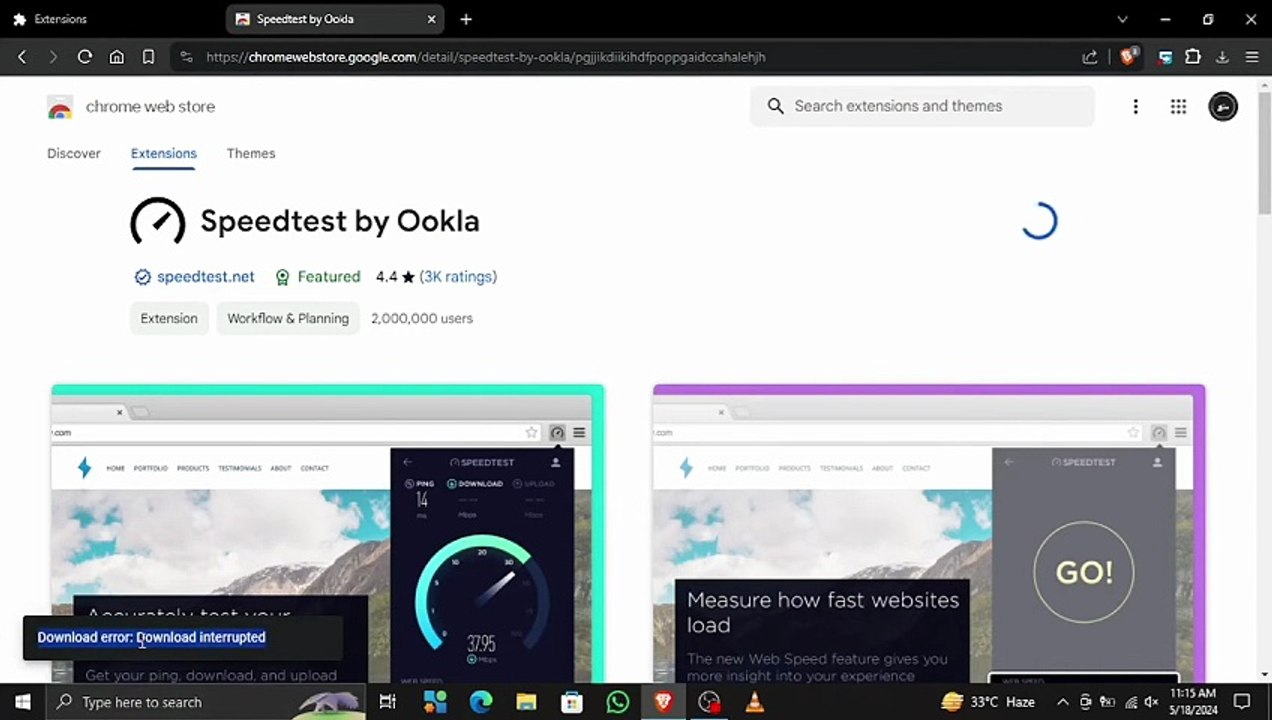Open the 3K ratings link
Image resolution: width=1272 pixels, height=720 pixels.
click(x=458, y=277)
